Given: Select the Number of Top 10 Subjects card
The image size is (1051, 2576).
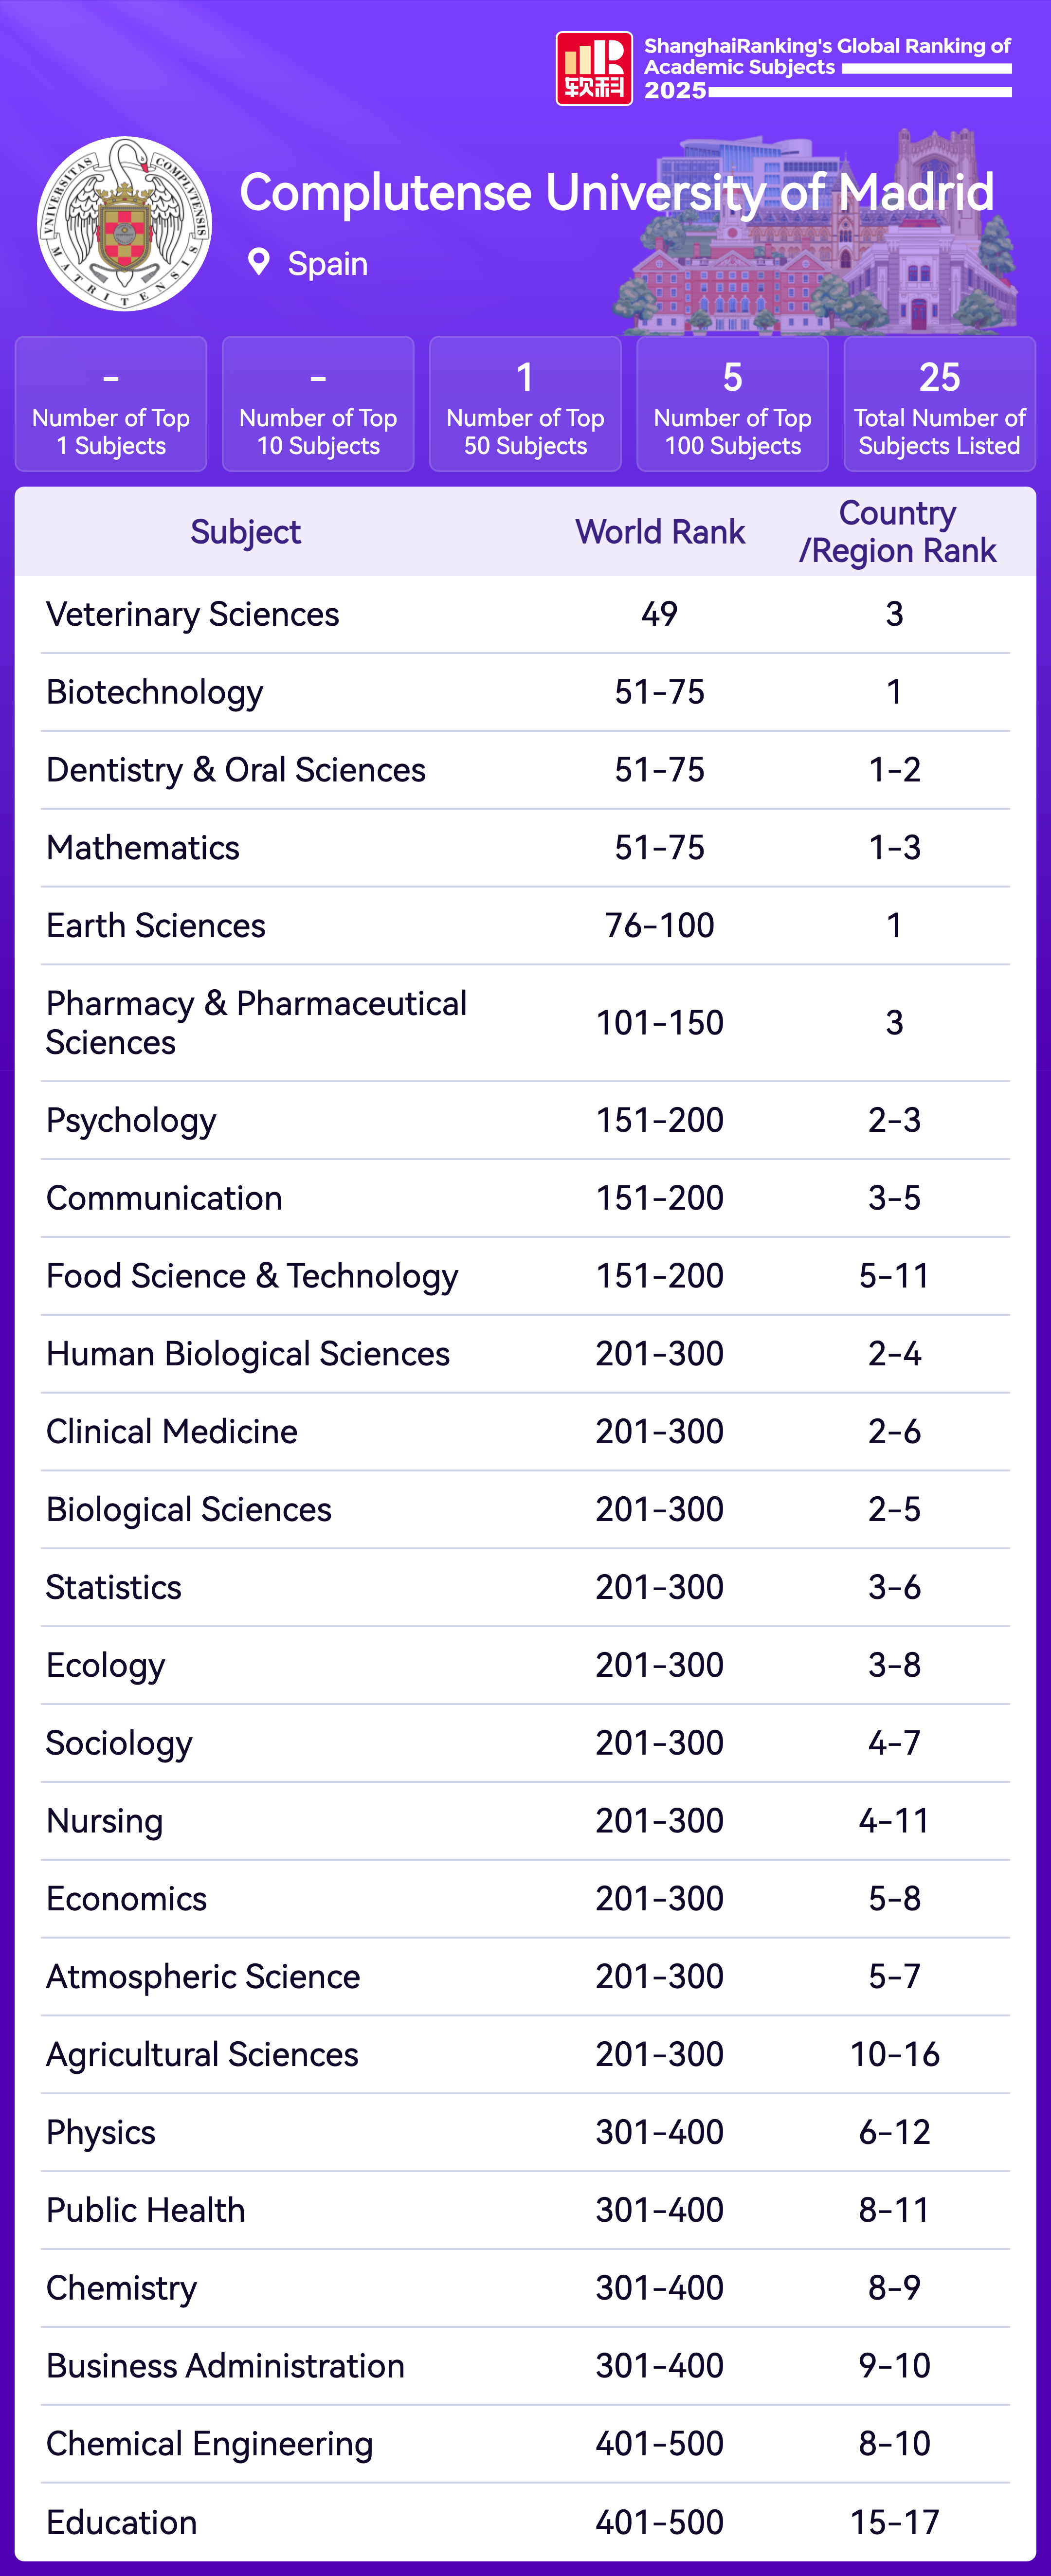Looking at the screenshot, I should pos(318,404).
